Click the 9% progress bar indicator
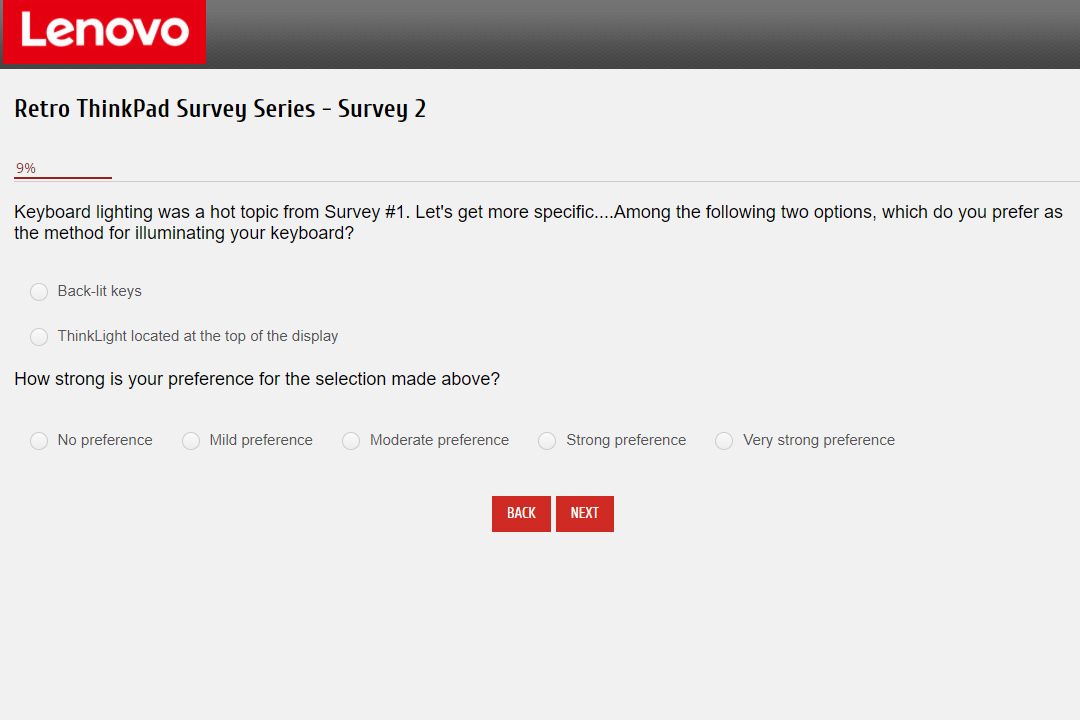This screenshot has height=720, width=1080. [63, 169]
